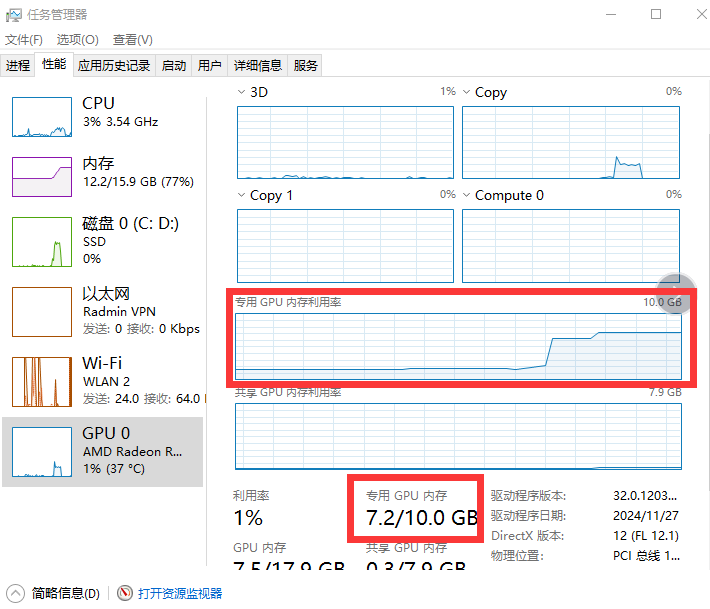710x609 pixels.
Task: Select the CPU performance graph thumbnail
Action: [x=41, y=117]
